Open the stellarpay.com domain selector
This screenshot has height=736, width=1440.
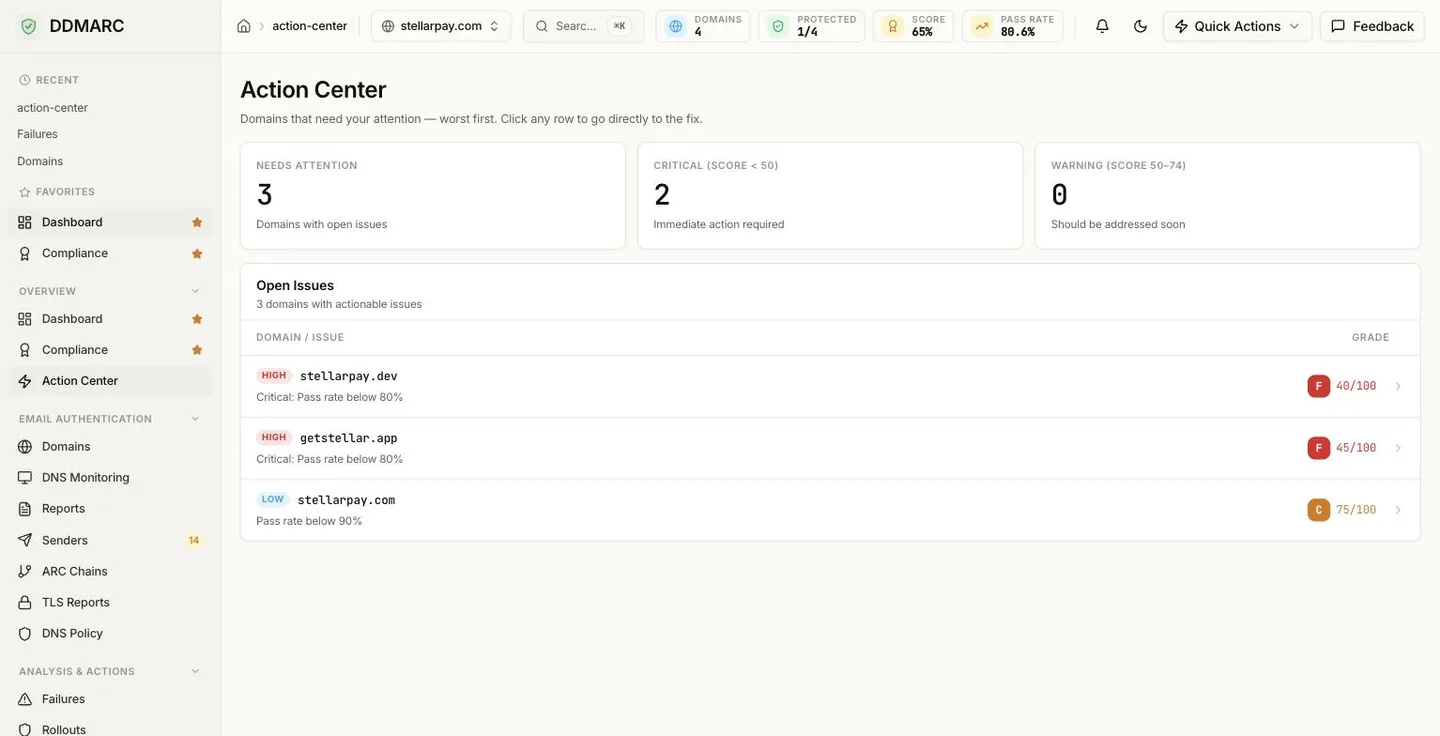[441, 26]
